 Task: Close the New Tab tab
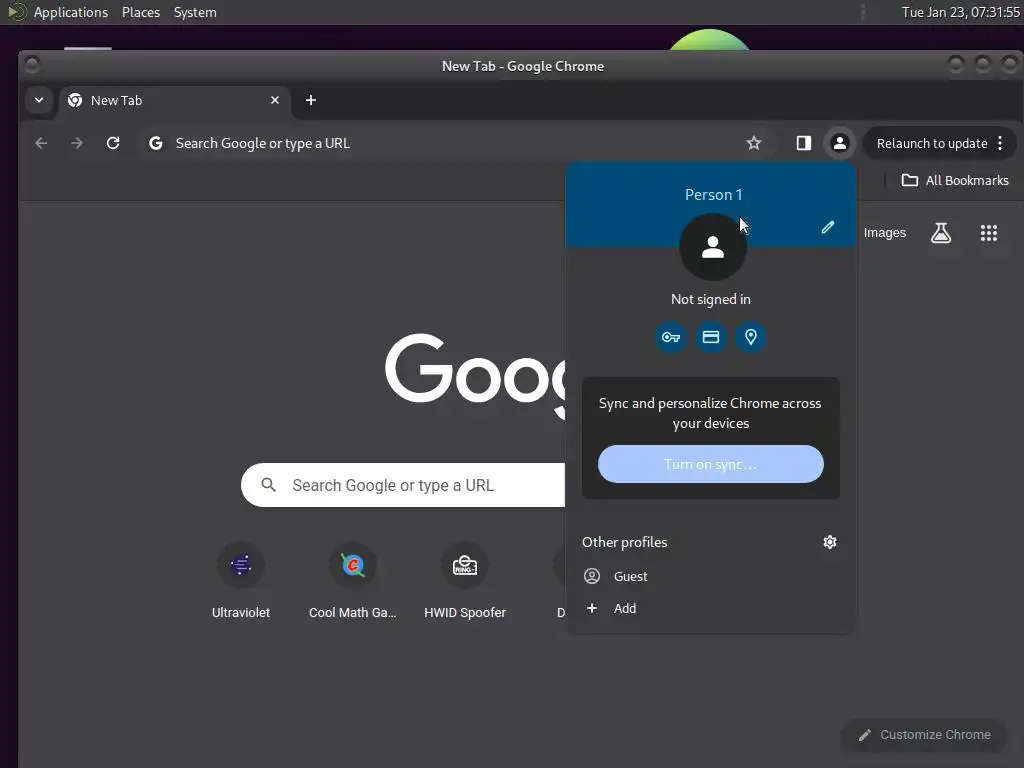tap(275, 101)
